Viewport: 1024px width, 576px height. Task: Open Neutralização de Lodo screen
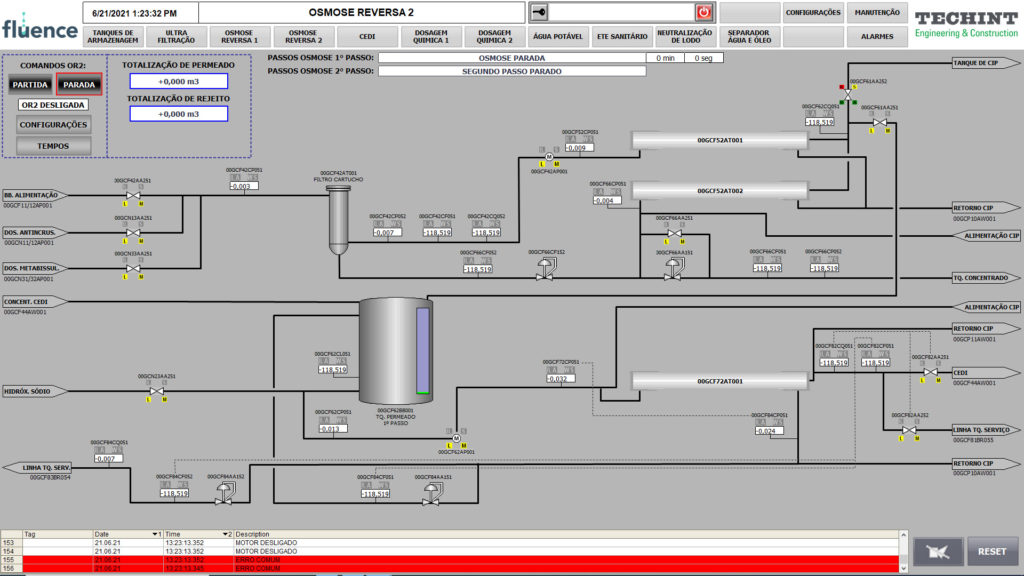click(685, 37)
